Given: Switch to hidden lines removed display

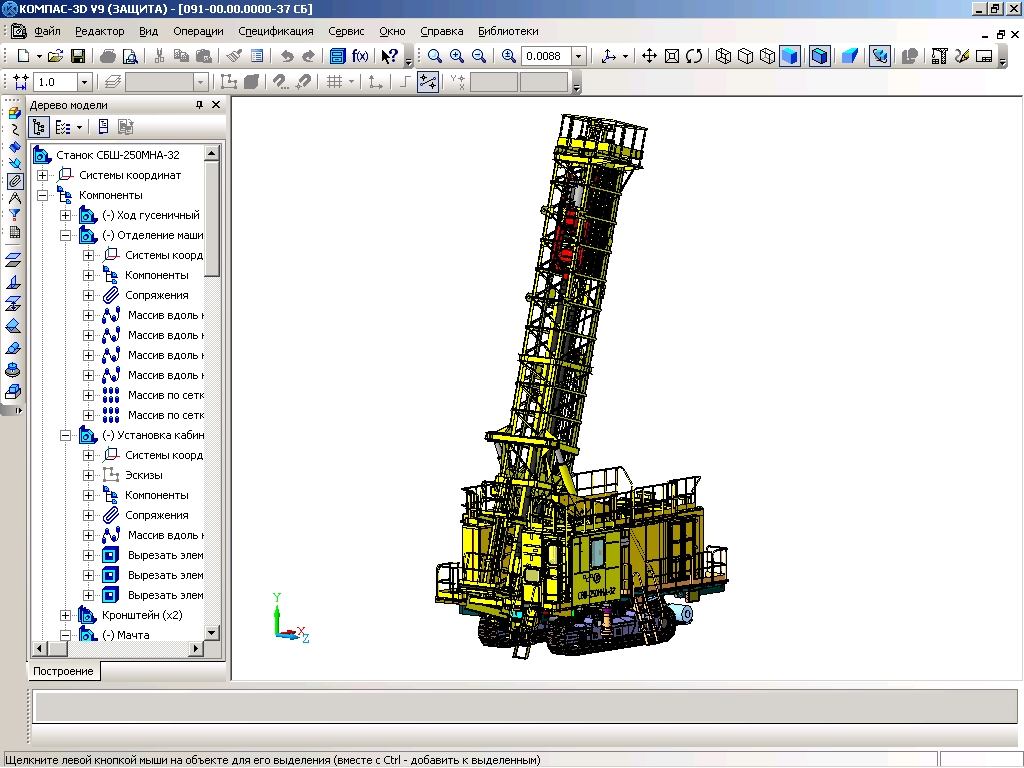Looking at the screenshot, I should tap(745, 56).
